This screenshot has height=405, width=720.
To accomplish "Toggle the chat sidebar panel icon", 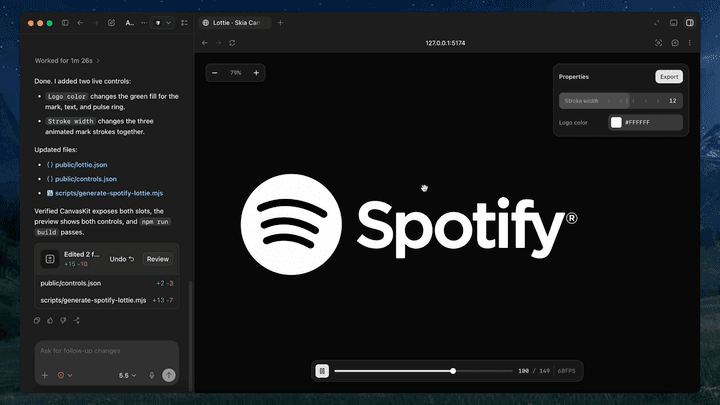I will pos(65,22).
